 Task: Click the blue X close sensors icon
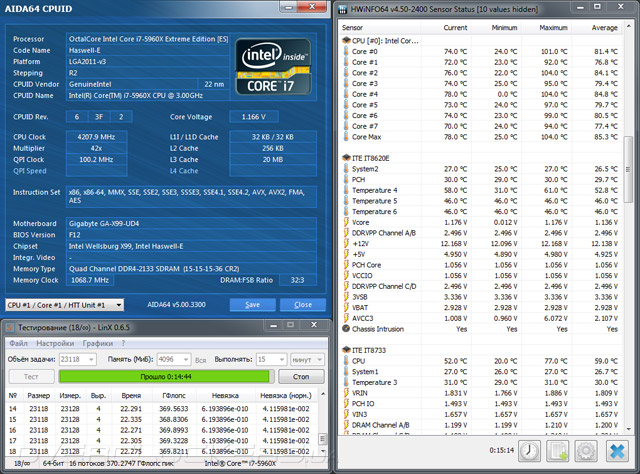coord(617,451)
